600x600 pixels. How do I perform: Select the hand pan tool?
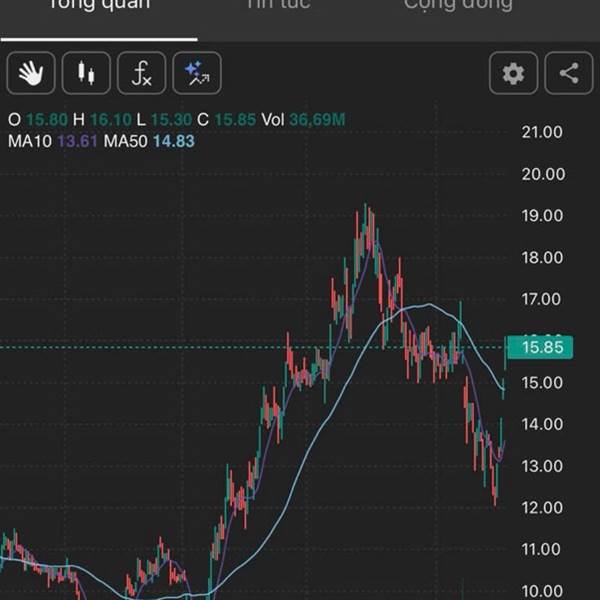point(31,73)
